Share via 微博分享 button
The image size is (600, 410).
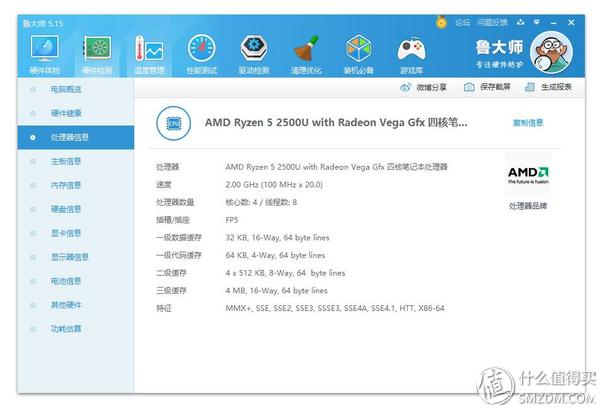click(x=424, y=87)
